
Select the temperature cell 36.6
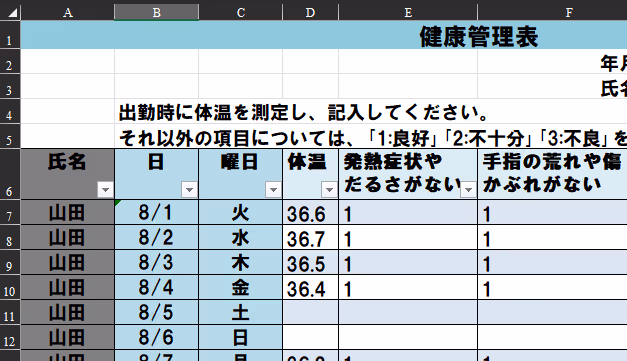pyautogui.click(x=311, y=212)
